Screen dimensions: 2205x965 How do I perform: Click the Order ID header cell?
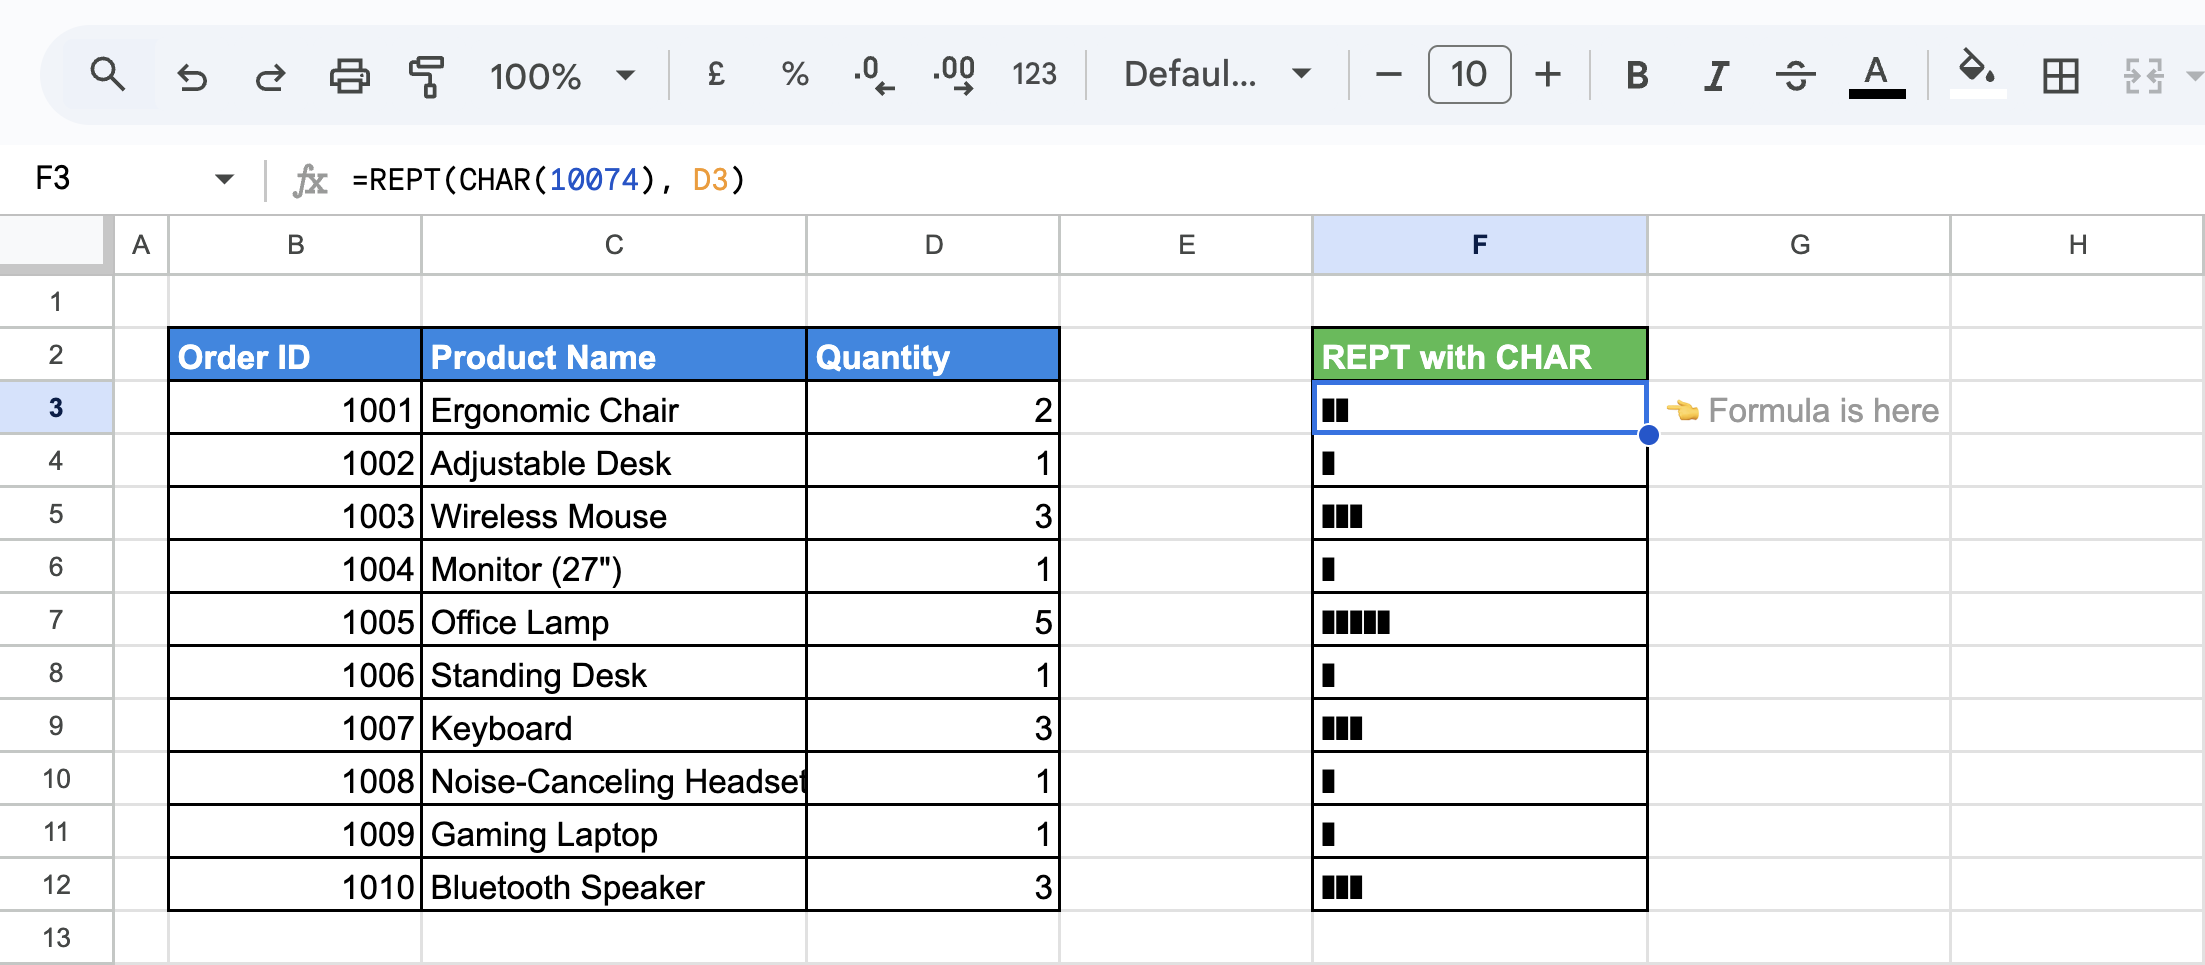click(295, 355)
